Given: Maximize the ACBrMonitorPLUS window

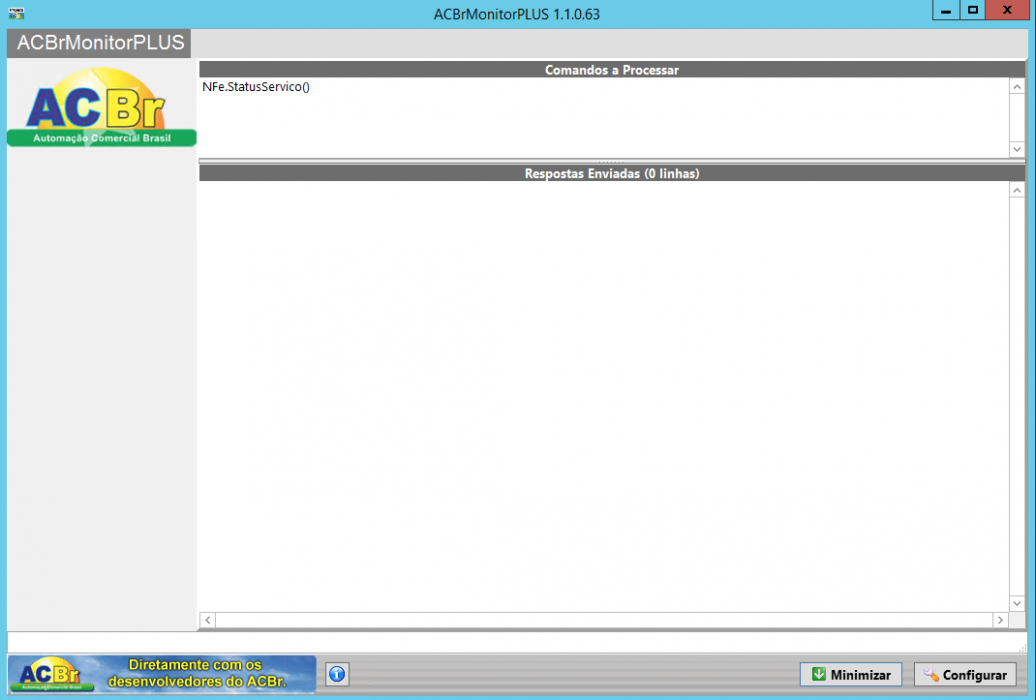Looking at the screenshot, I should [973, 10].
